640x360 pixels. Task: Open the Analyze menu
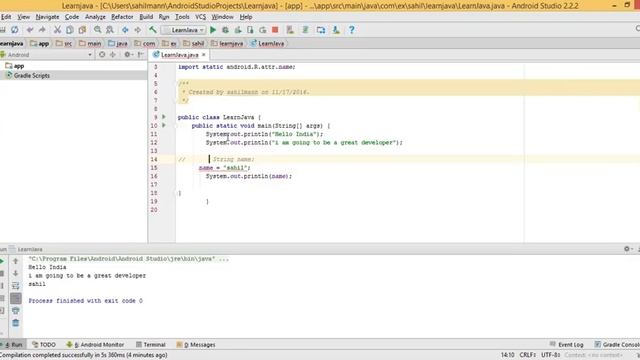[95, 17]
